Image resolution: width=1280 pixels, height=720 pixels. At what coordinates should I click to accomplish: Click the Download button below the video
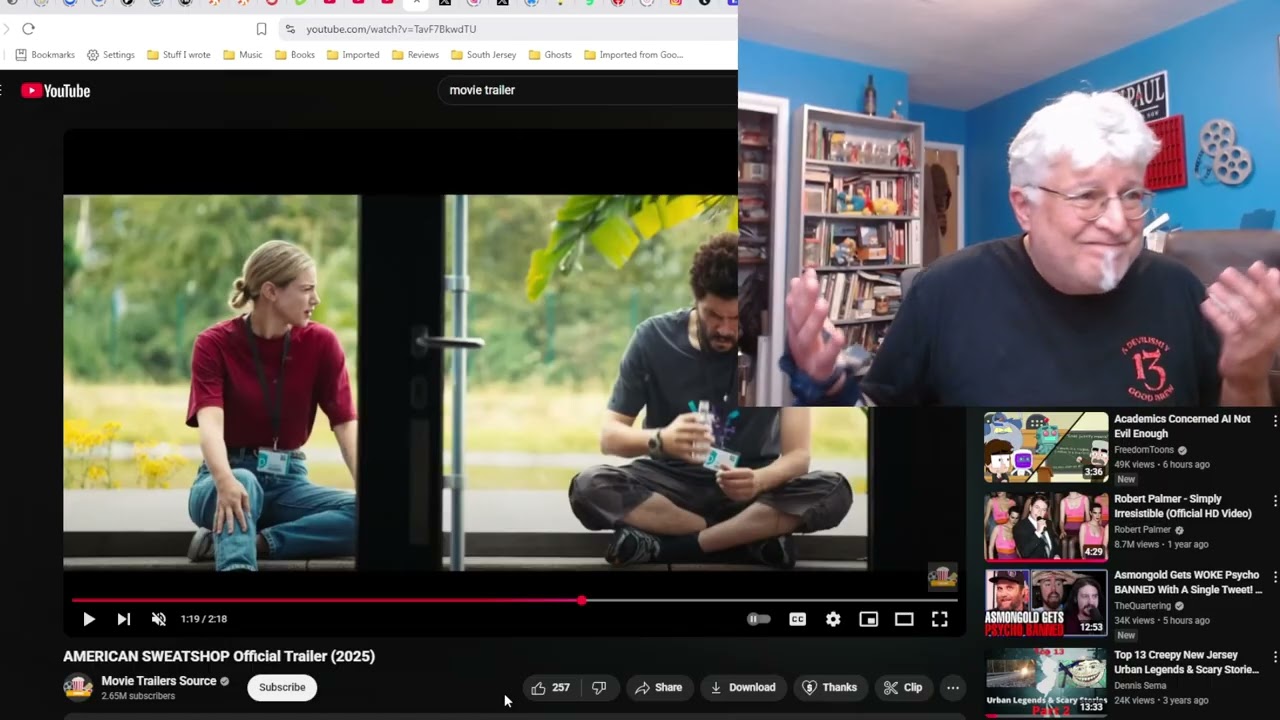pyautogui.click(x=743, y=687)
